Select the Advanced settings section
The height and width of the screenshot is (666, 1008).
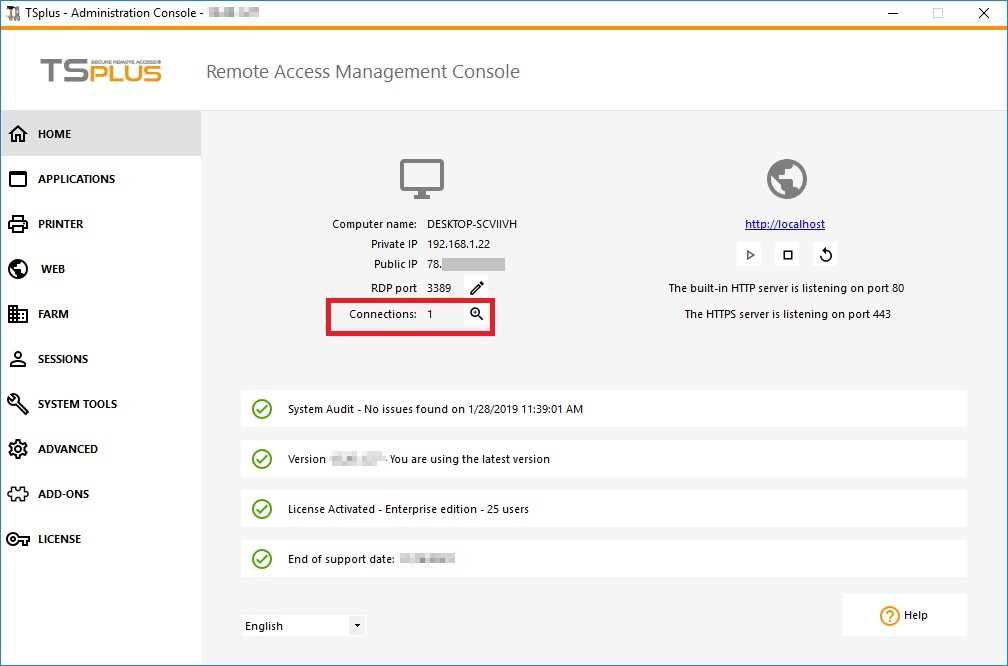(x=68, y=449)
